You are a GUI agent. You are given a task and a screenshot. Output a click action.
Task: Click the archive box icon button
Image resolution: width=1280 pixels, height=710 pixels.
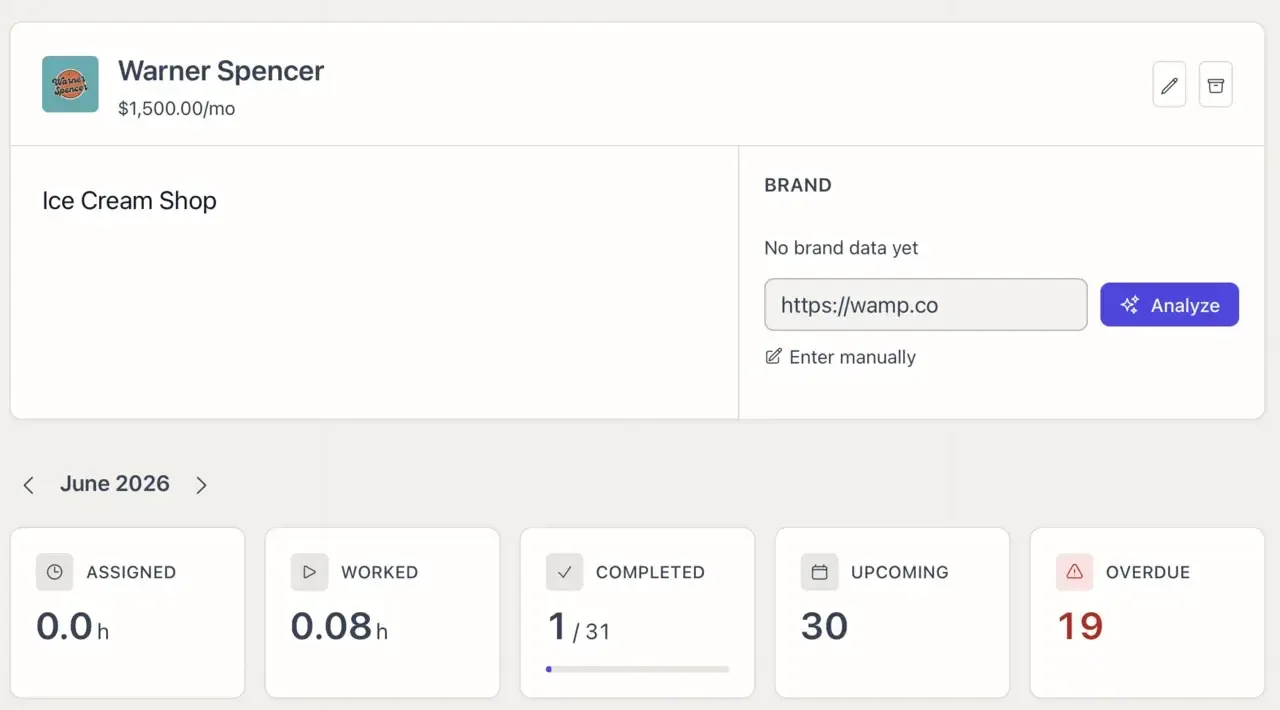(1216, 85)
